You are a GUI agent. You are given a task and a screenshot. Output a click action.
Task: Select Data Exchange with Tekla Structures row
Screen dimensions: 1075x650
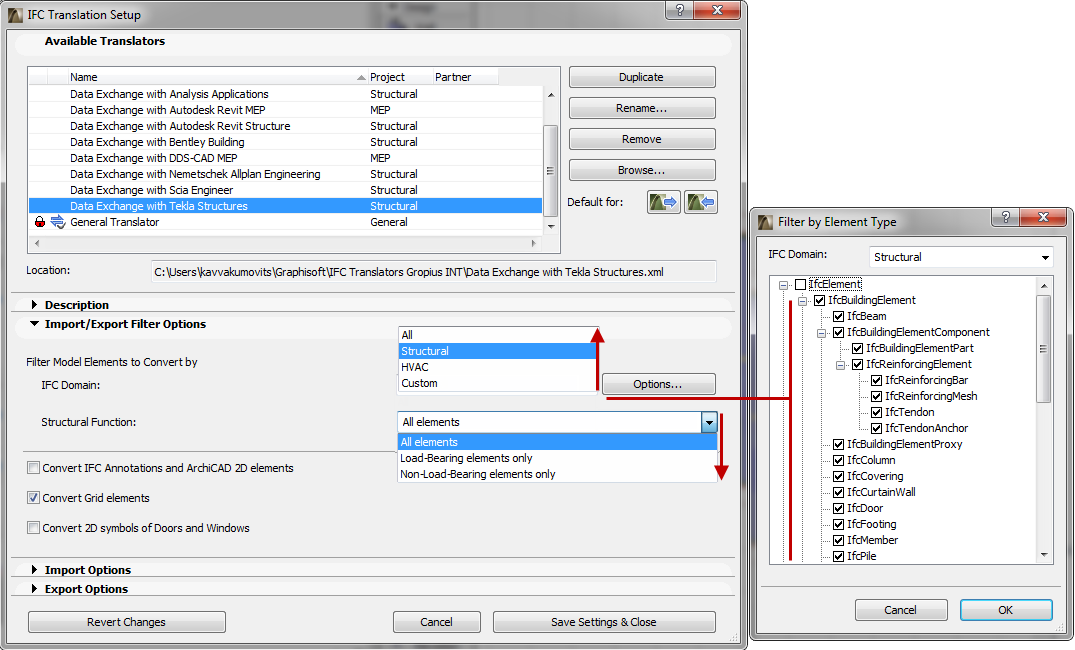point(285,206)
